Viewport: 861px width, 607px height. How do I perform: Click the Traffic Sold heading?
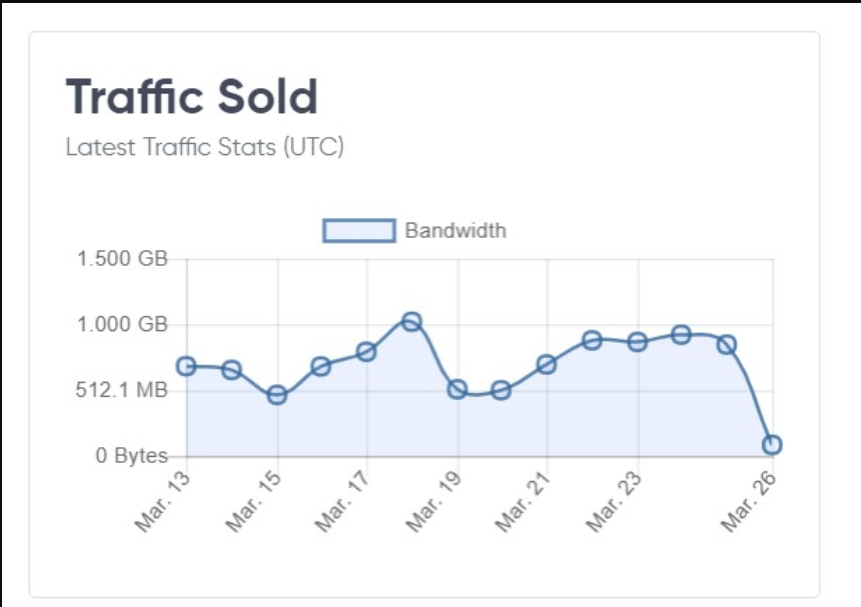pos(192,97)
